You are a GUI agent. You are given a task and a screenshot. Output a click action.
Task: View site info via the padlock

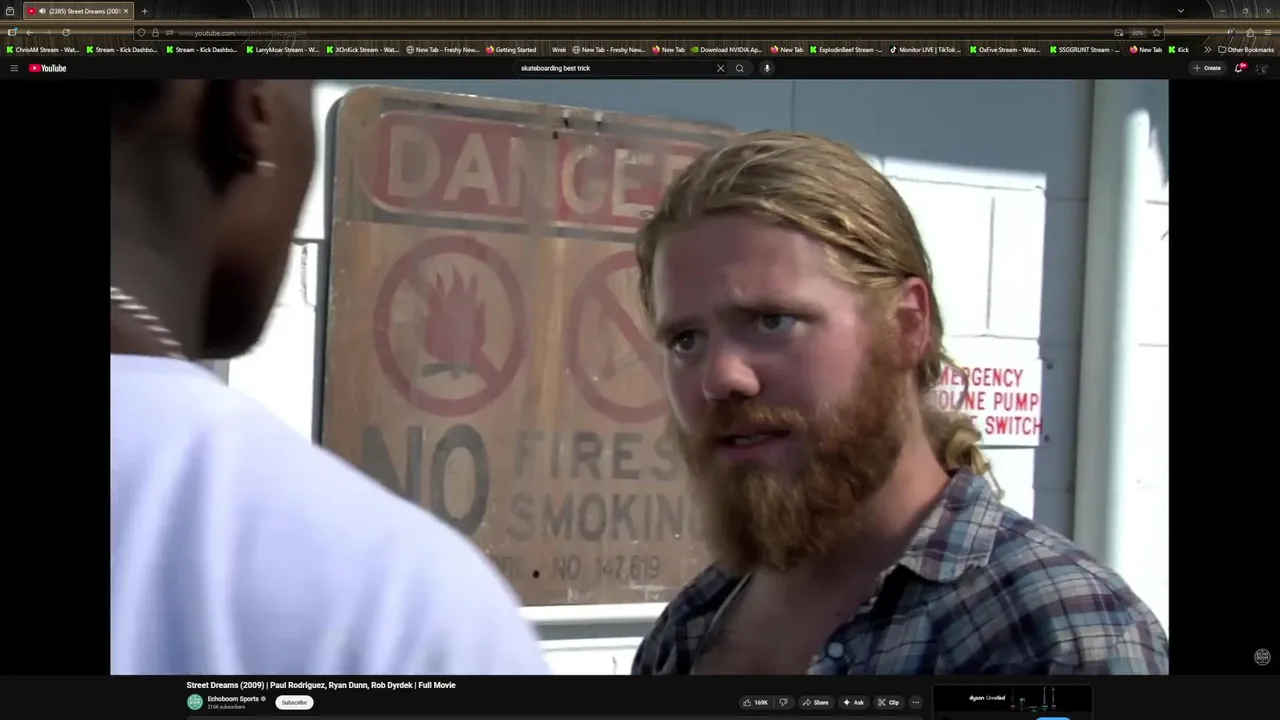pyautogui.click(x=155, y=32)
